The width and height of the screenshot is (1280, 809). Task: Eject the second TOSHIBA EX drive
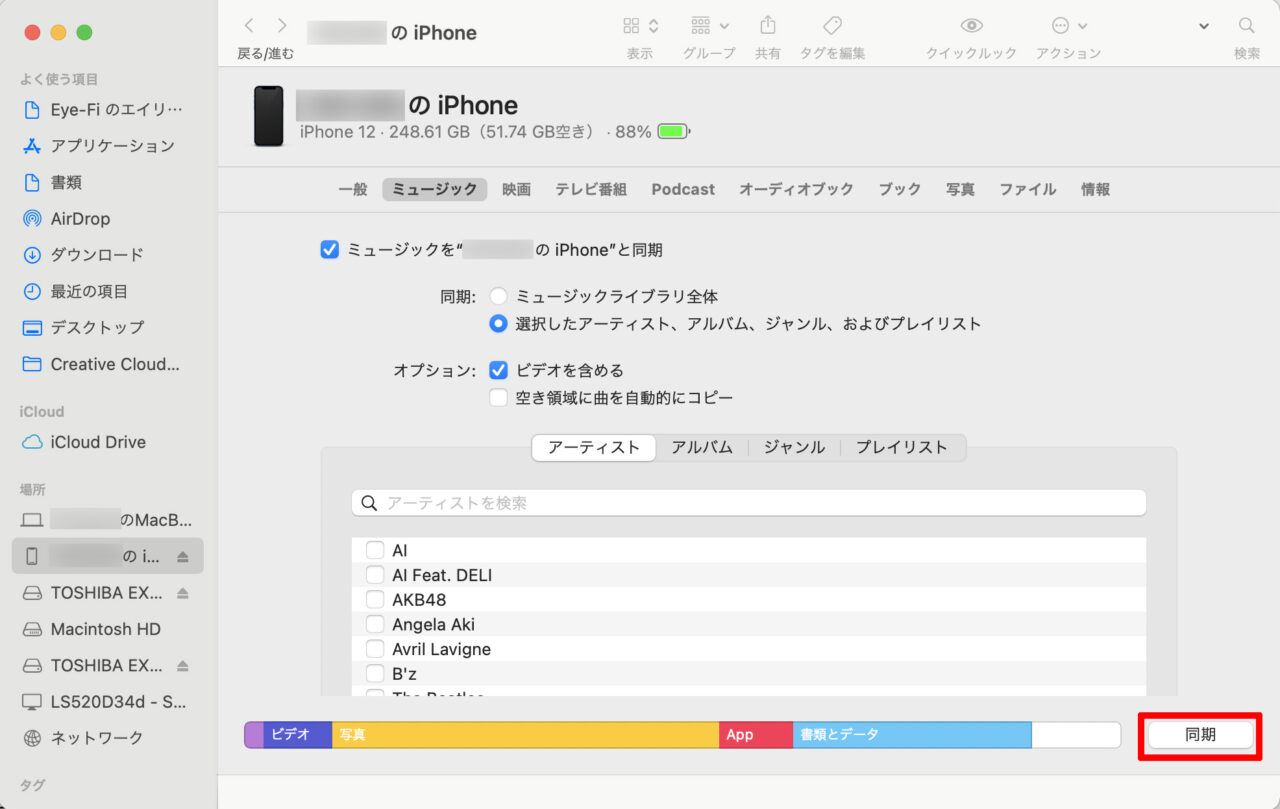[x=182, y=665]
